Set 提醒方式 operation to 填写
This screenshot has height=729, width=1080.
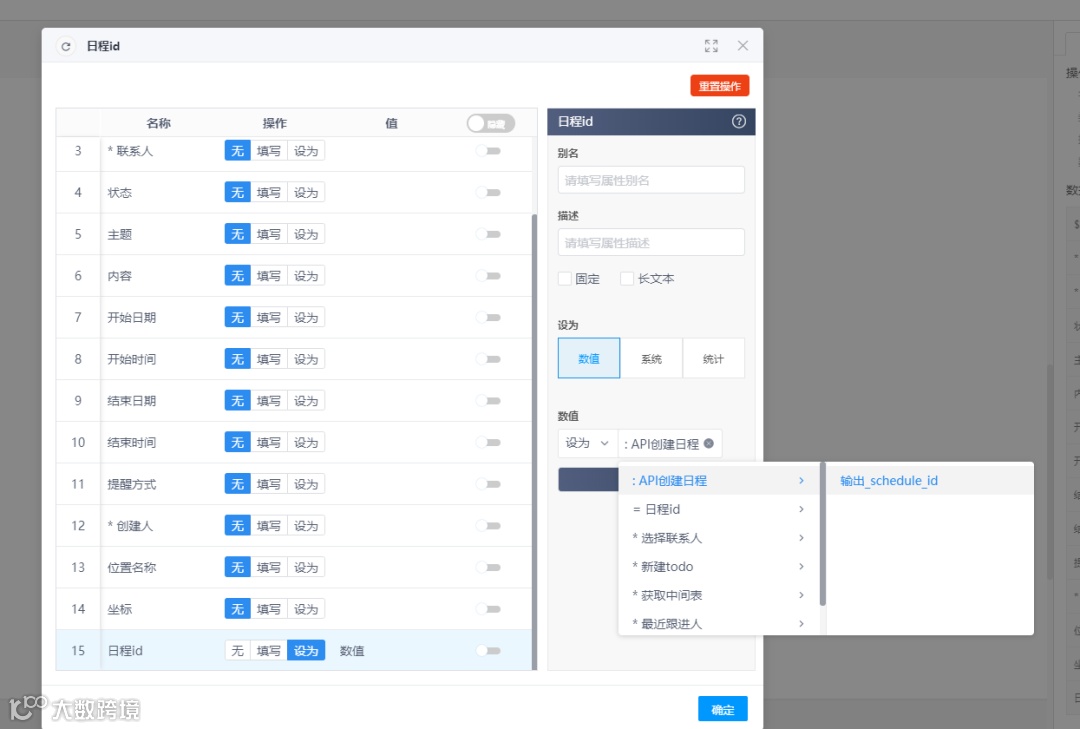pyautogui.click(x=269, y=484)
